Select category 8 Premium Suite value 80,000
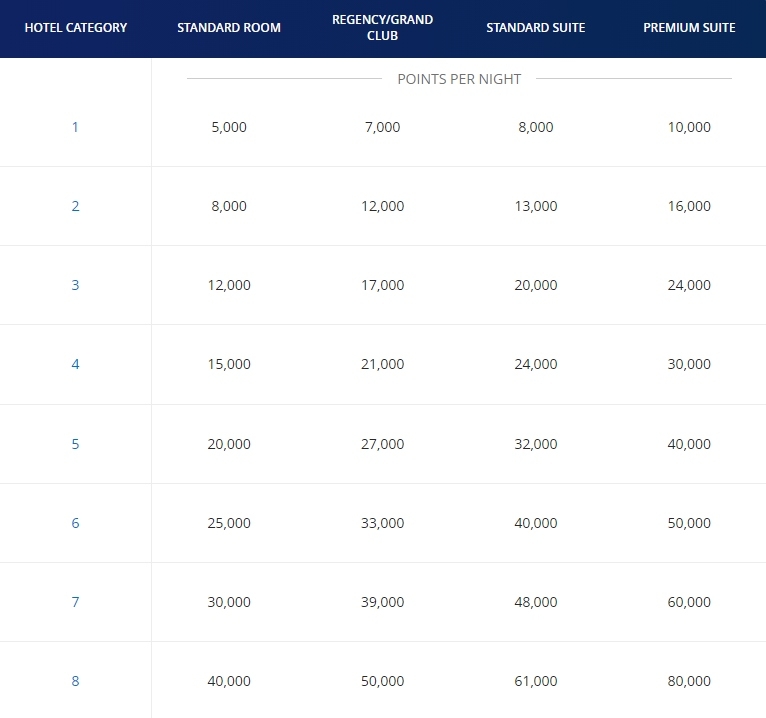The image size is (766, 718). pyautogui.click(x=689, y=681)
